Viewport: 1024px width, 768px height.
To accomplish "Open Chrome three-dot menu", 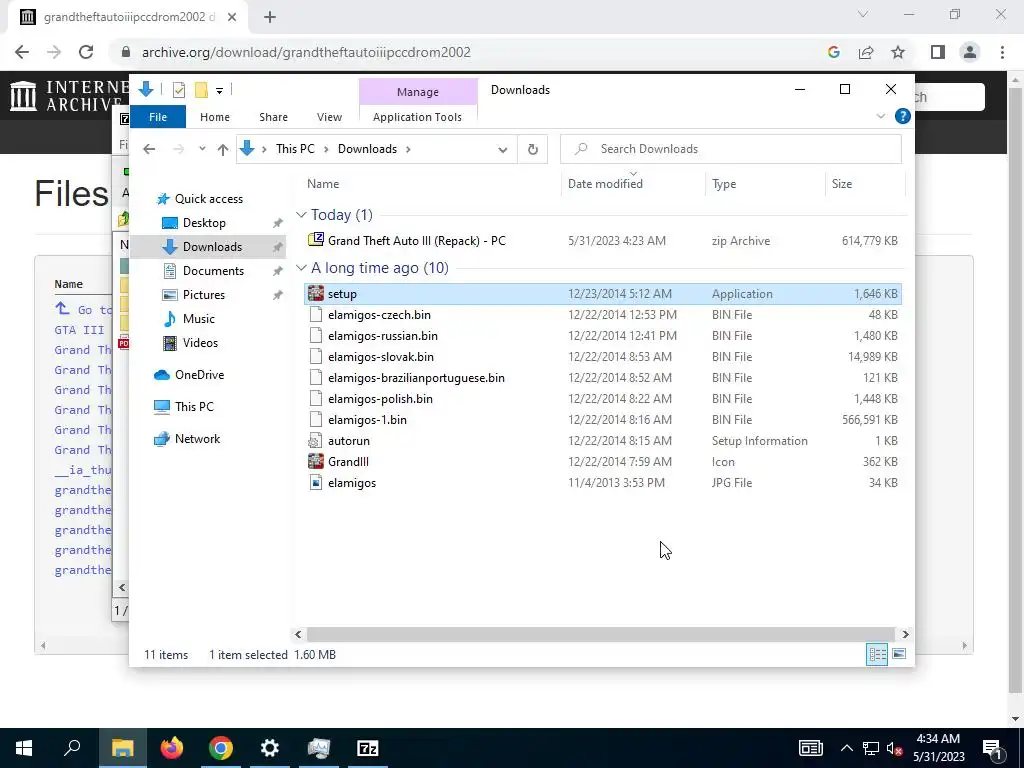I will point(1002,52).
